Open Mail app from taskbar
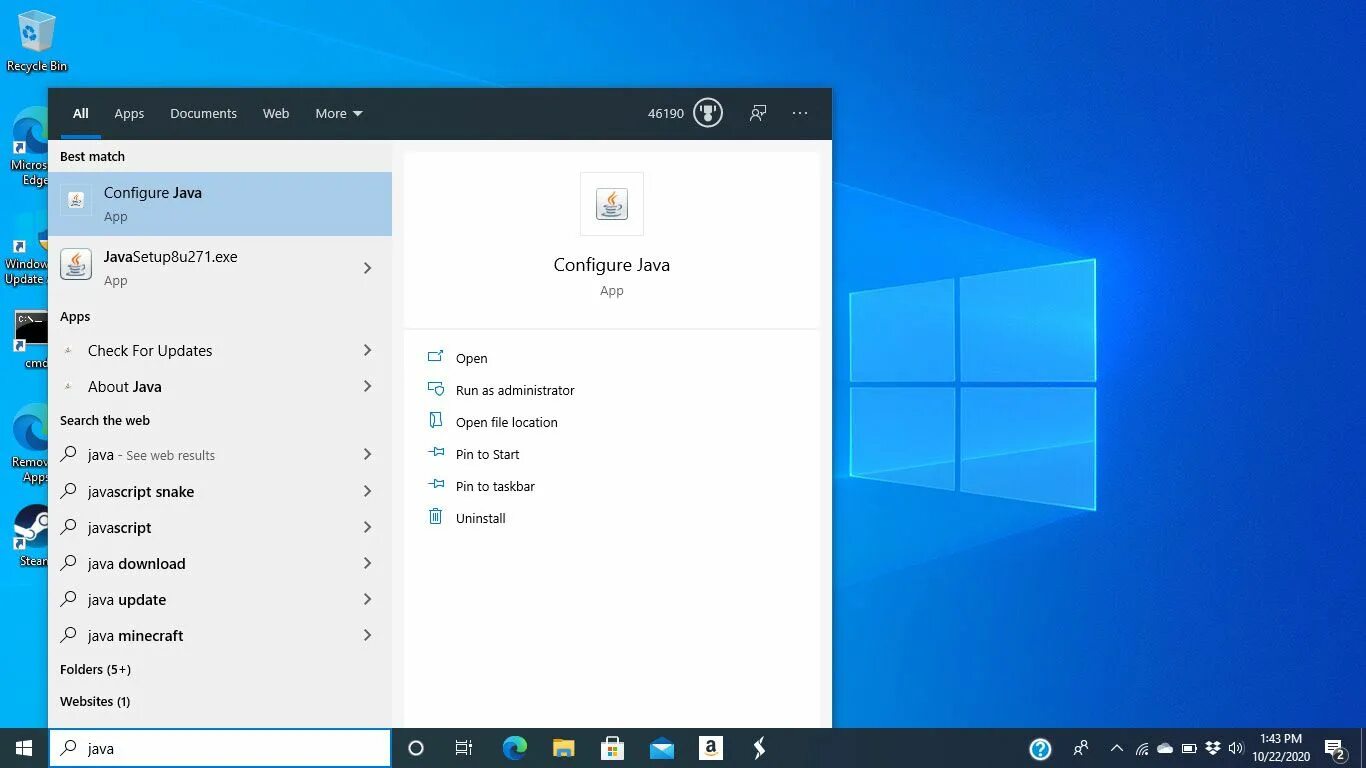 662,748
